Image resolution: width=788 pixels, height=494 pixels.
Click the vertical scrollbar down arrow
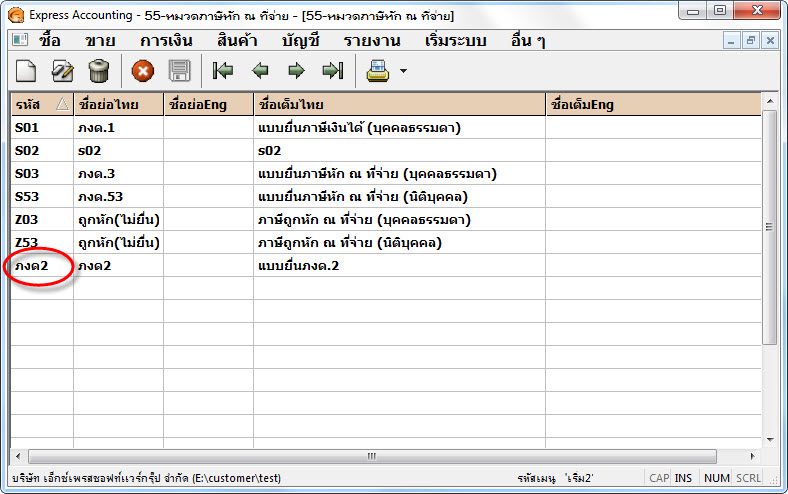point(770,438)
